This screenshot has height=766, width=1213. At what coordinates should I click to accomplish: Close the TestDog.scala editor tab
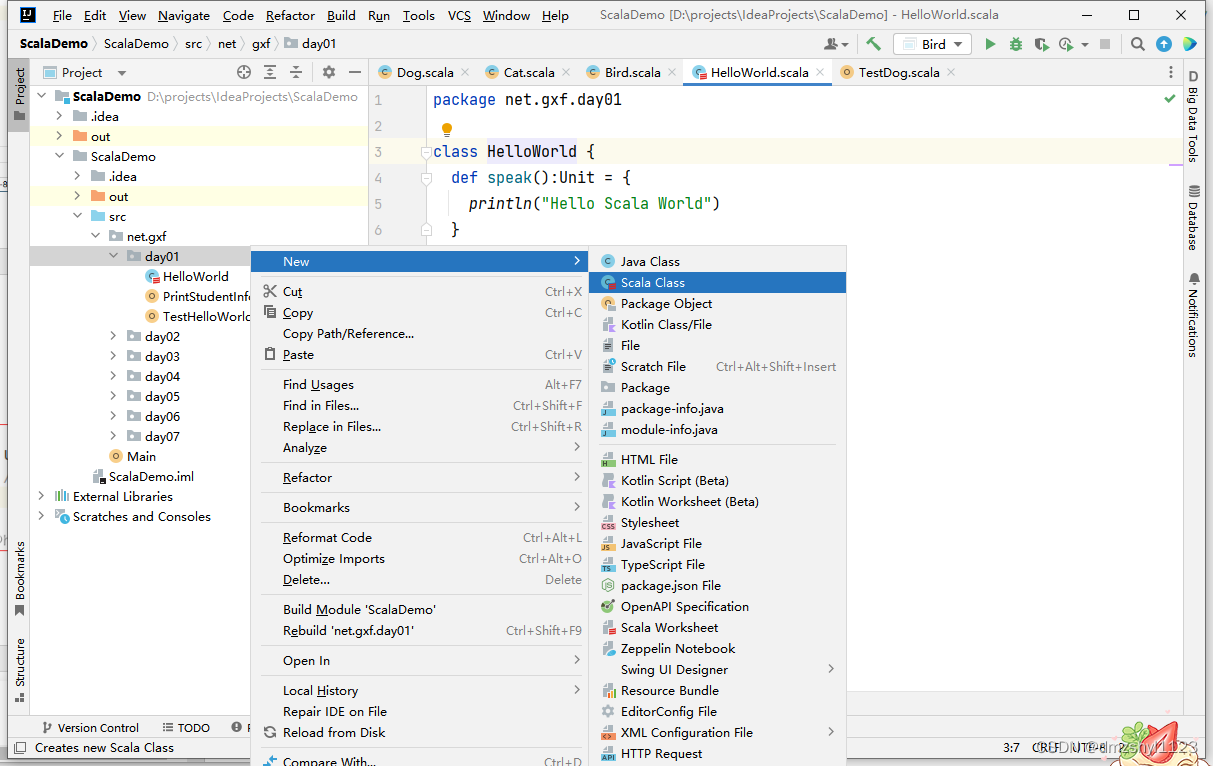click(x=951, y=72)
